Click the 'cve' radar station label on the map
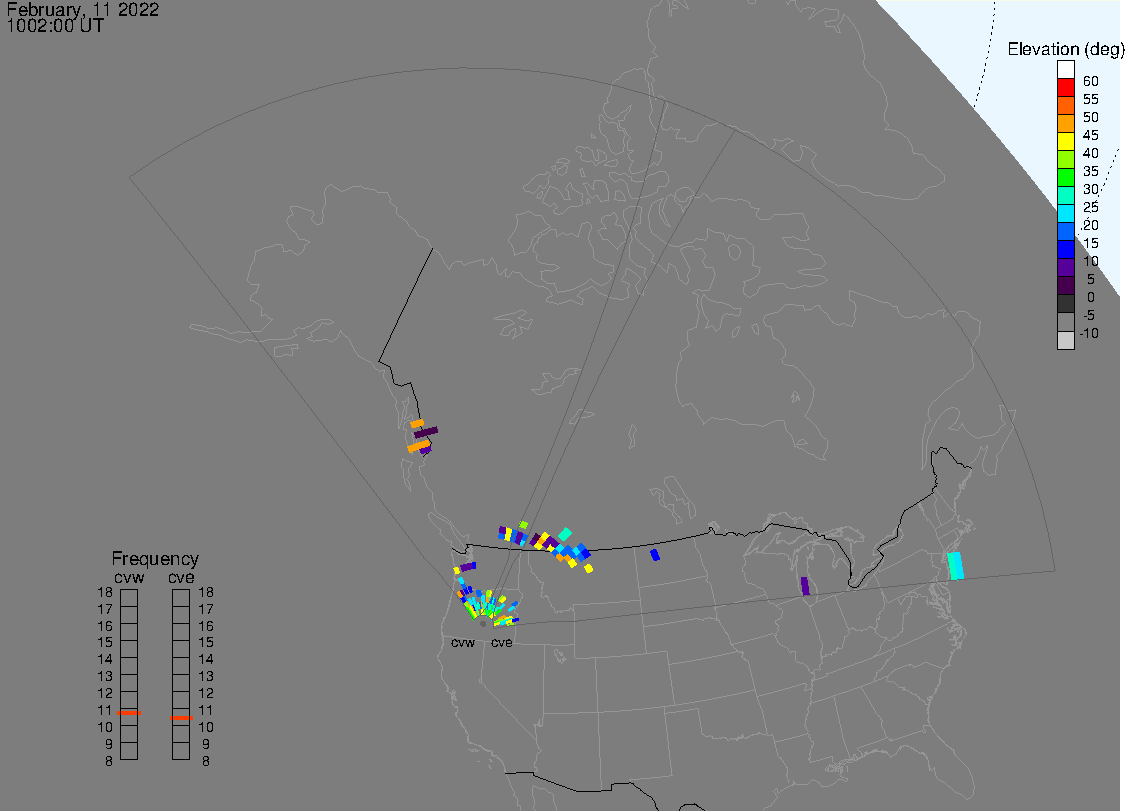 [x=502, y=643]
